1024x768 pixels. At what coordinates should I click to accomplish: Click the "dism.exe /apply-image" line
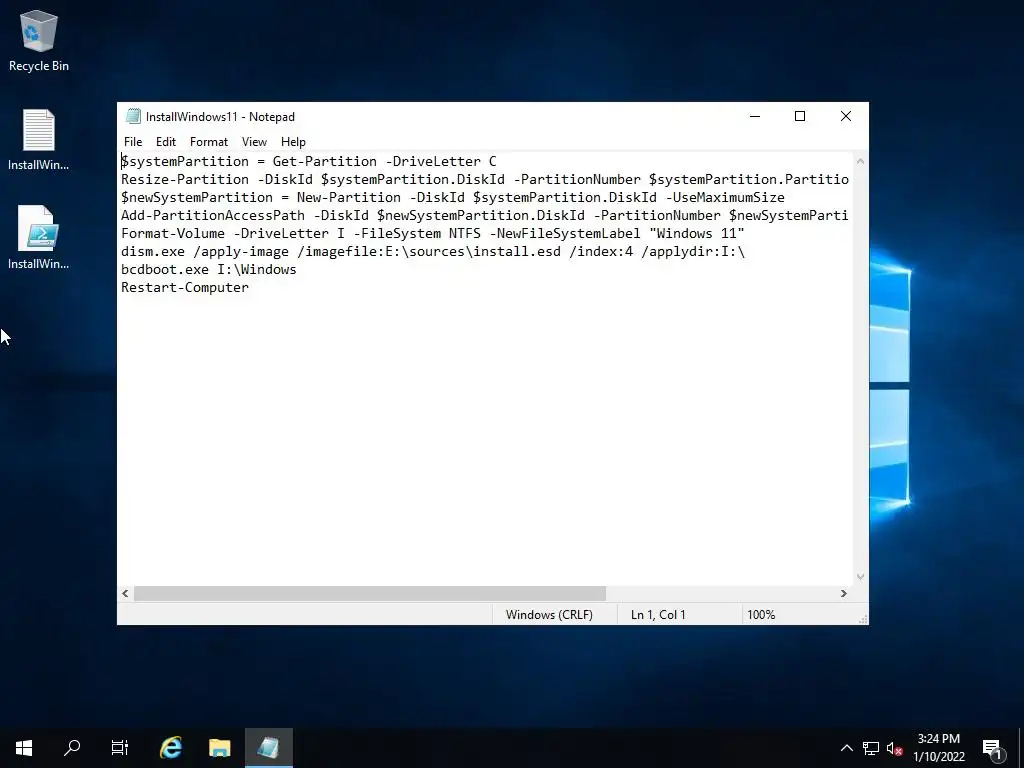(x=432, y=251)
